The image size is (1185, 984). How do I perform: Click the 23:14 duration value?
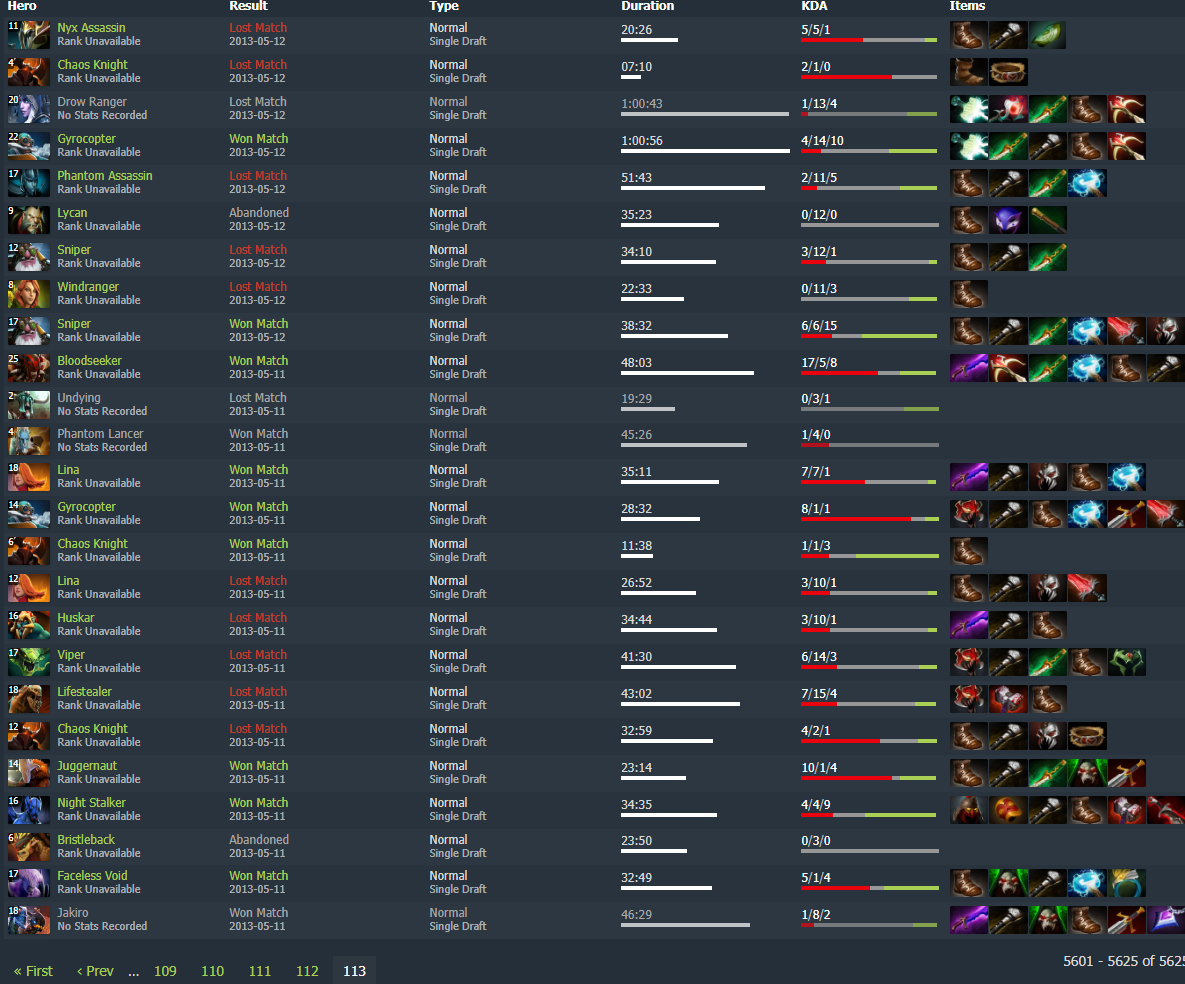point(636,768)
